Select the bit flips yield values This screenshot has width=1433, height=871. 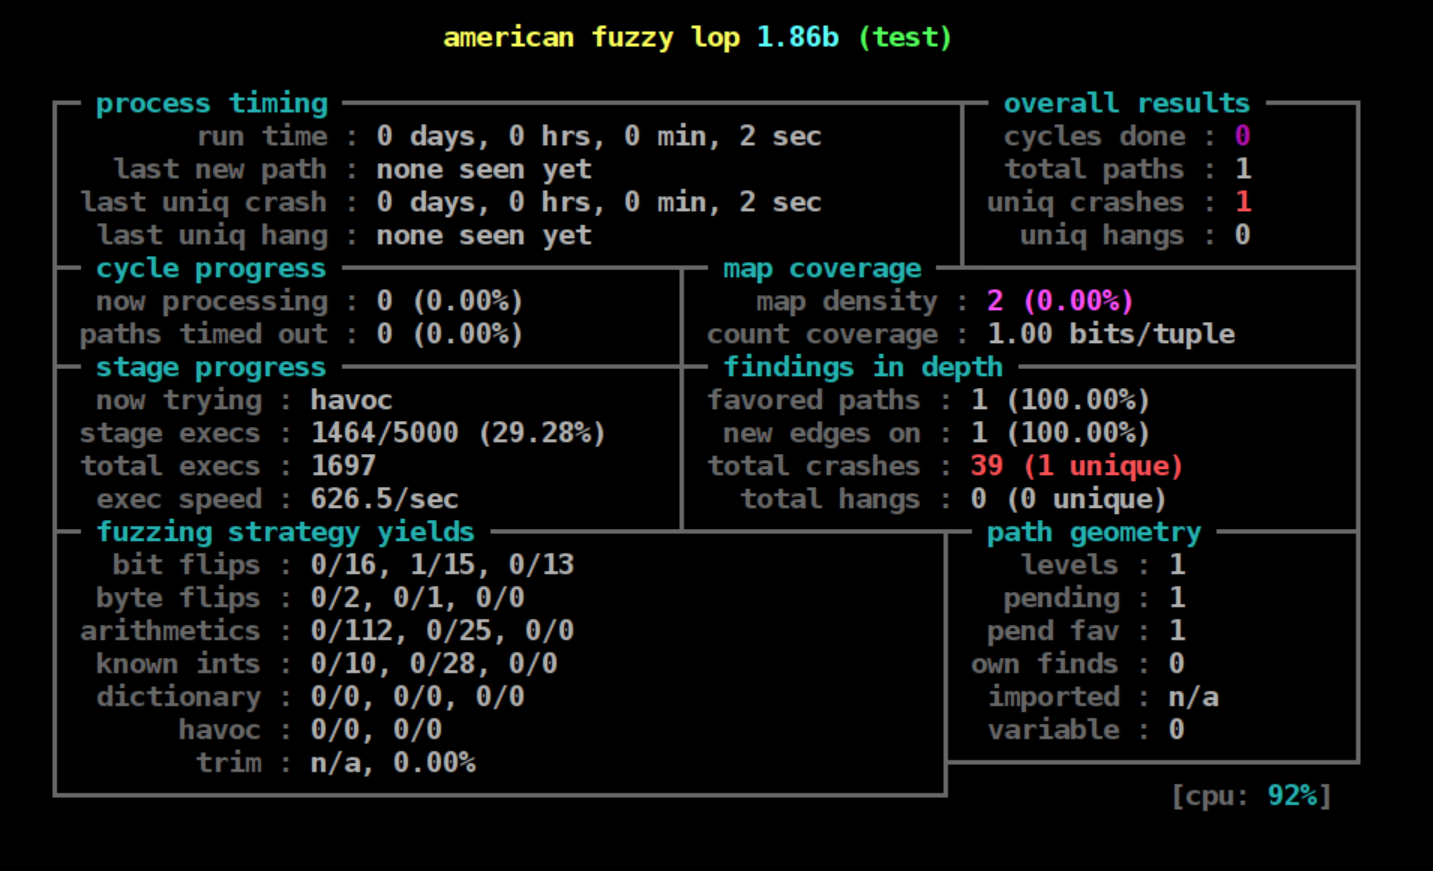coord(442,565)
